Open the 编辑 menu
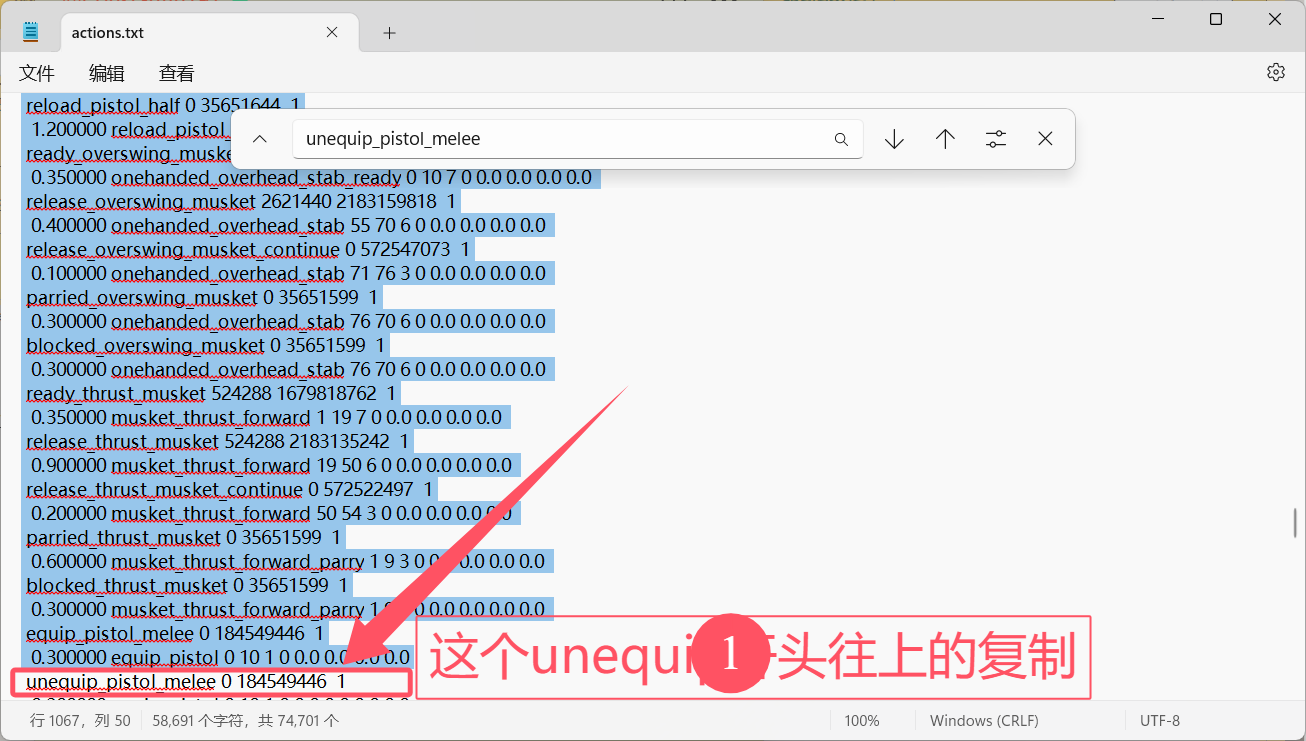The image size is (1306, 741). pyautogui.click(x=107, y=73)
